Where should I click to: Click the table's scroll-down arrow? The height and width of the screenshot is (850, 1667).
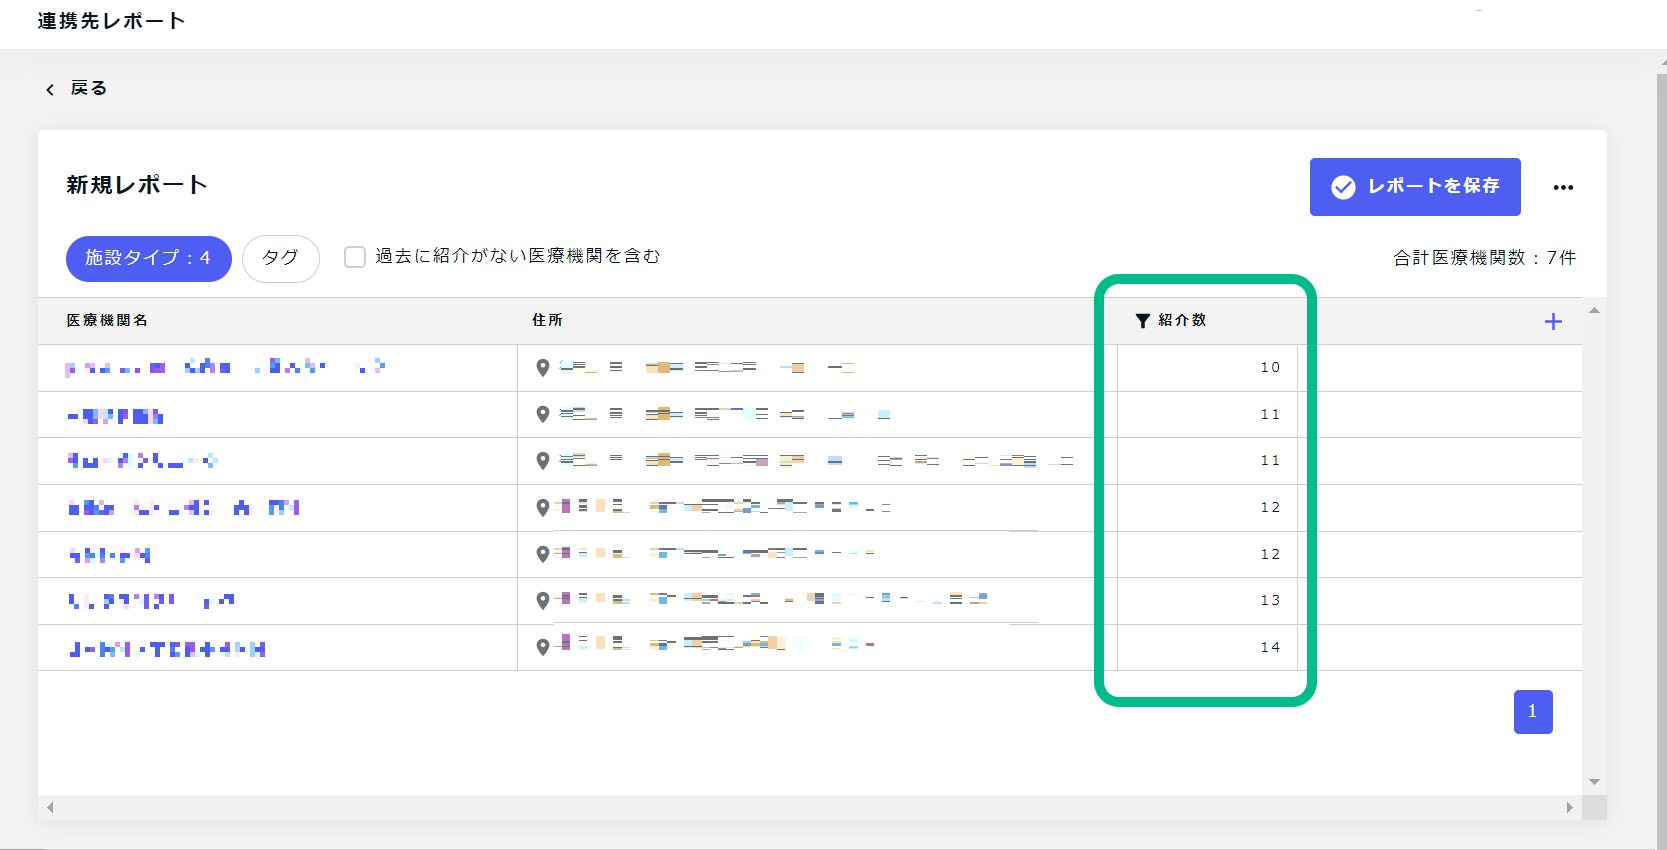[x=1594, y=782]
